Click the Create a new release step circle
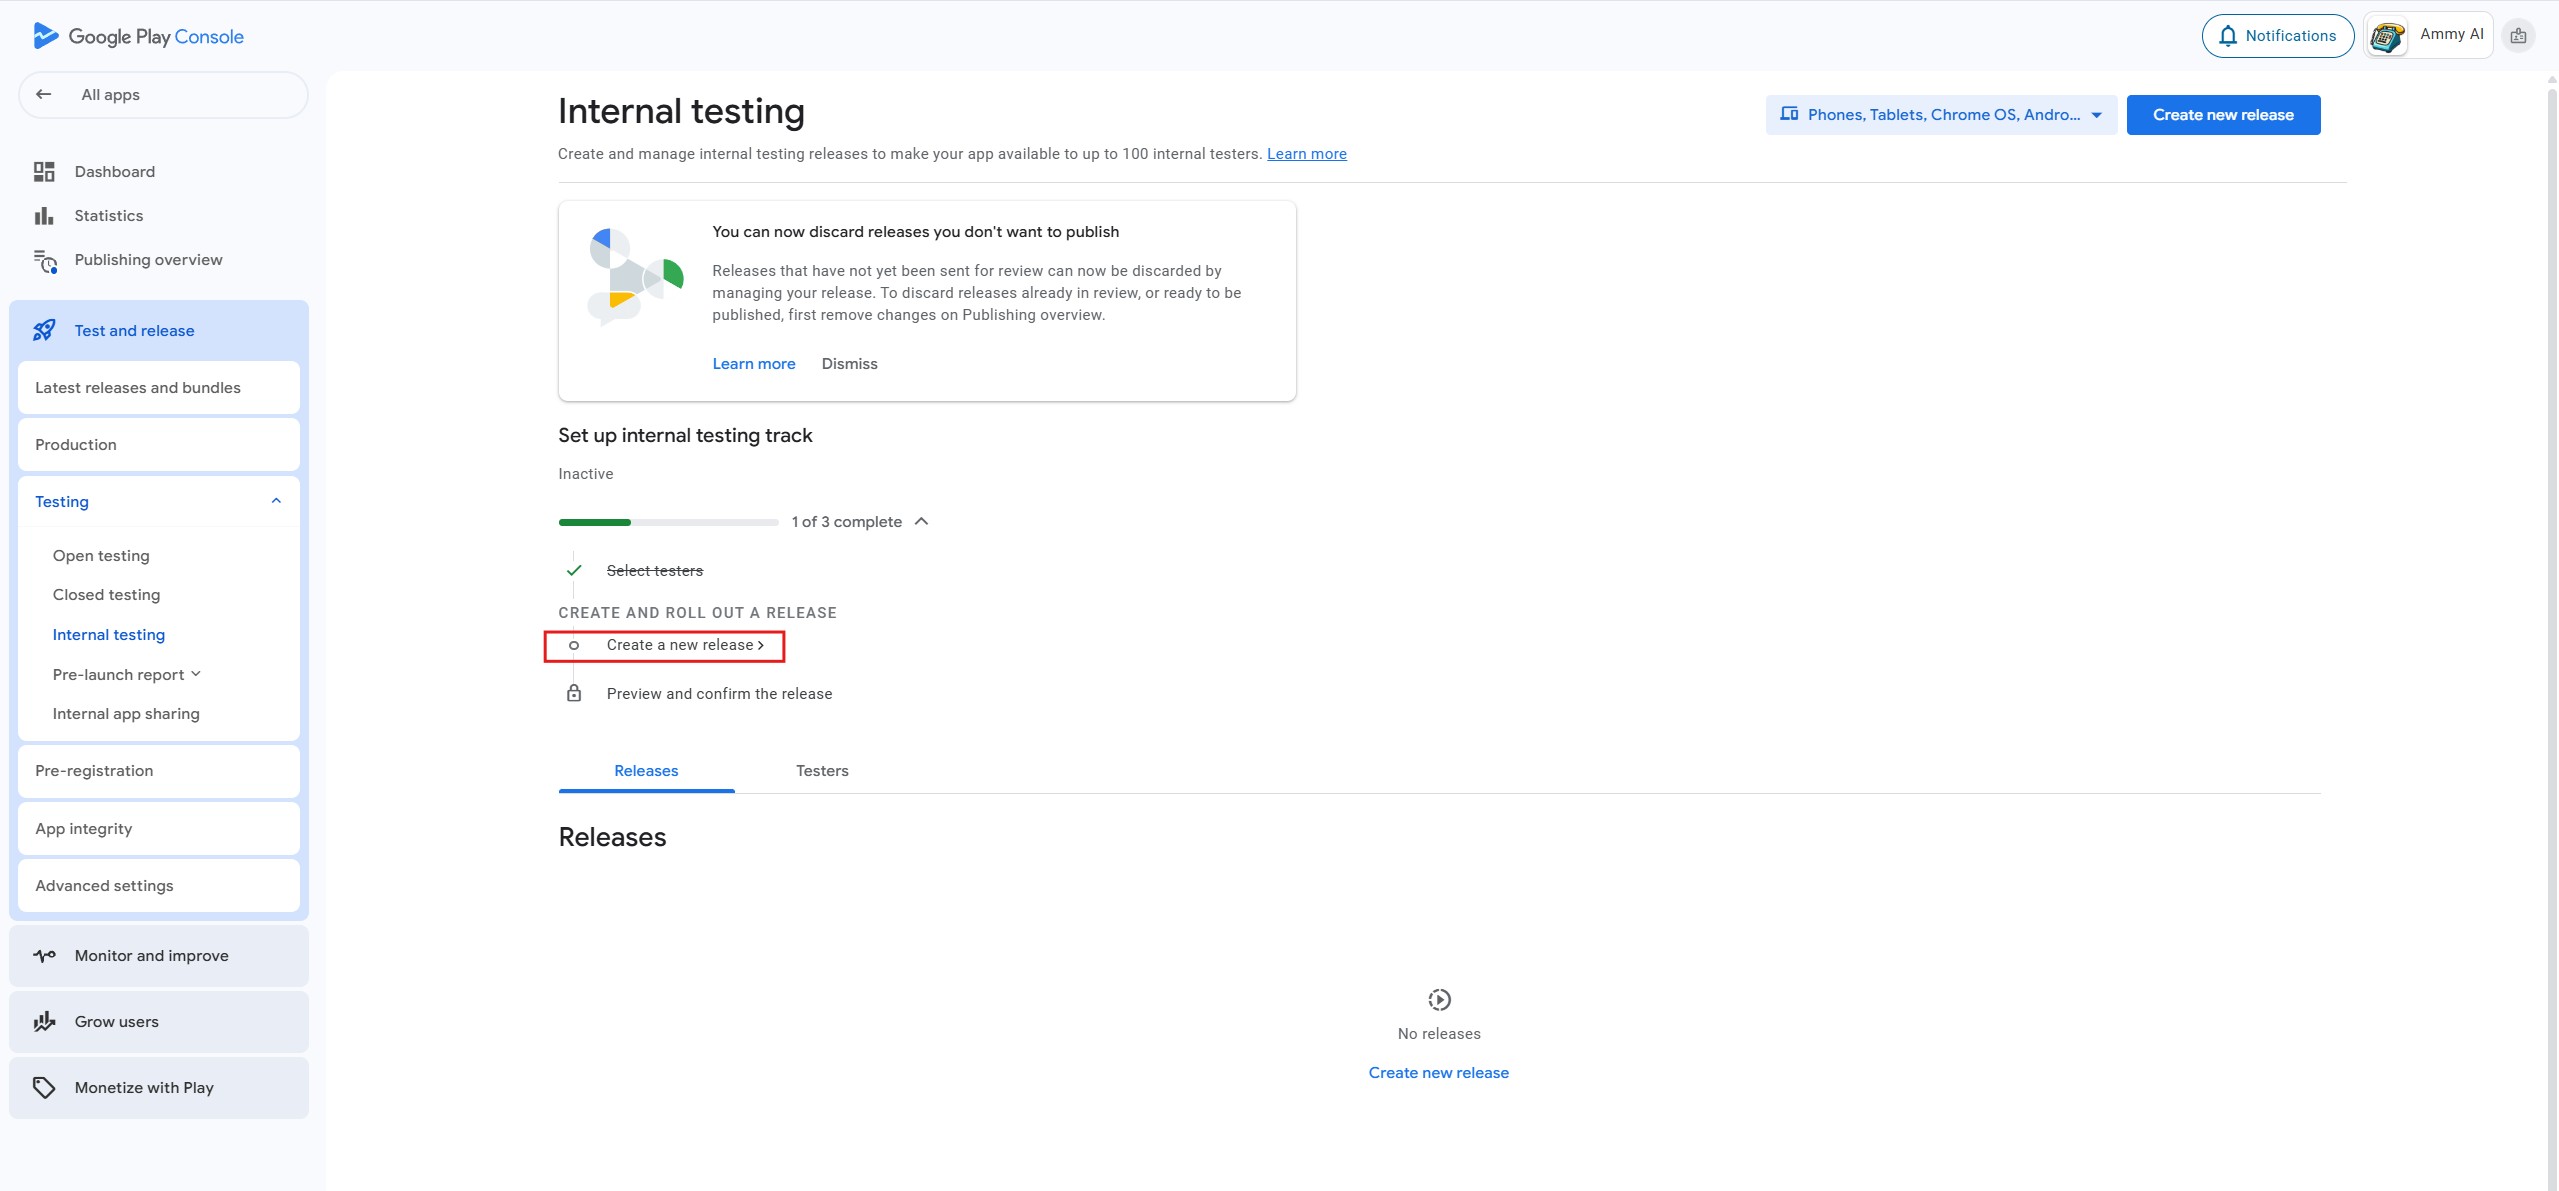Viewport: 2559px width, 1191px height. 574,646
